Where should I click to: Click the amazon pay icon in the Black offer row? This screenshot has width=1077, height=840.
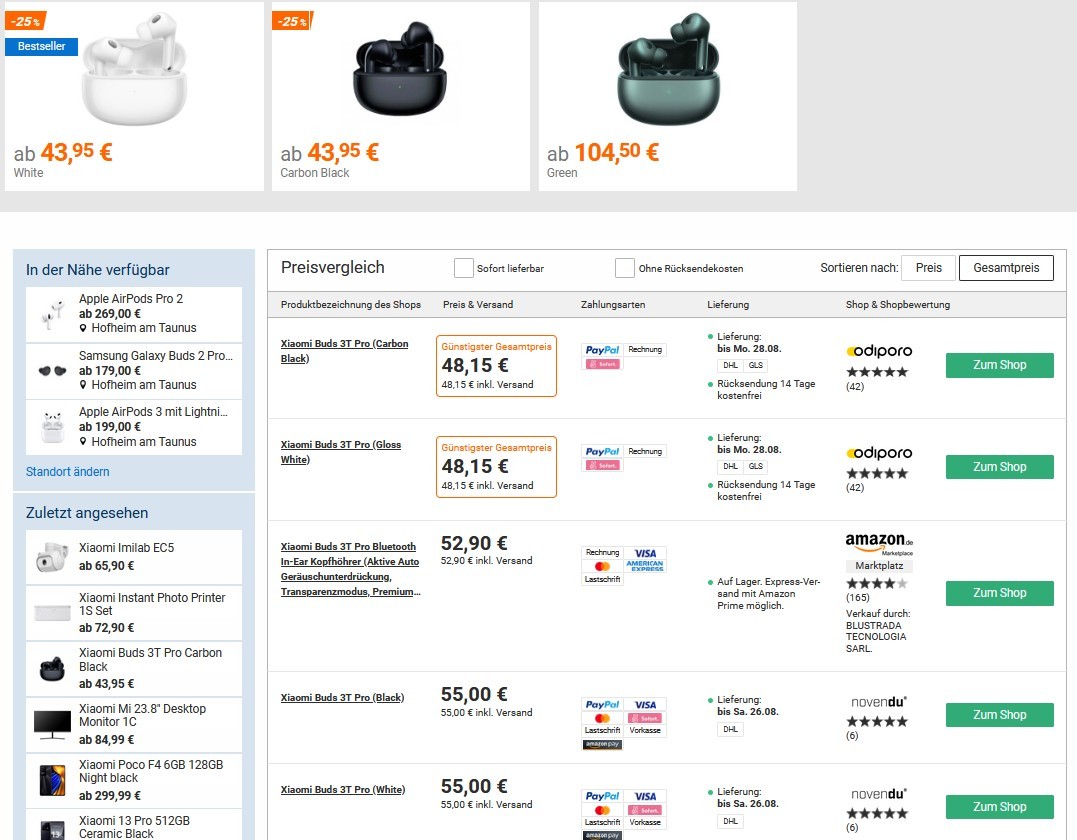click(x=602, y=744)
